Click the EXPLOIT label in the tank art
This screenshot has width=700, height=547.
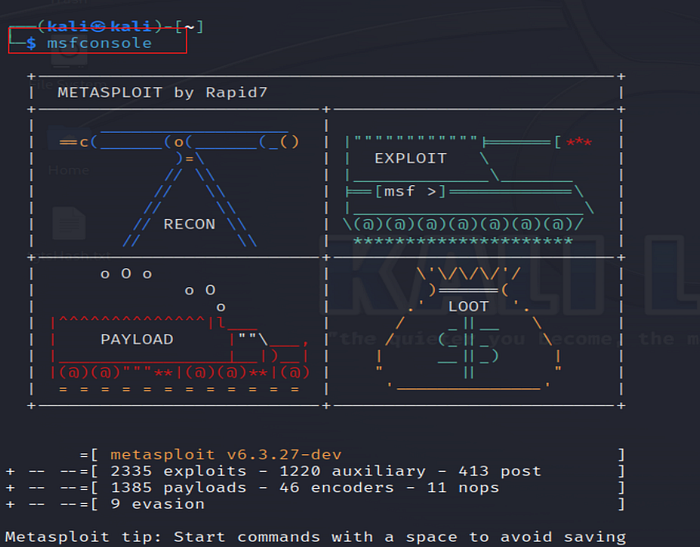410,158
